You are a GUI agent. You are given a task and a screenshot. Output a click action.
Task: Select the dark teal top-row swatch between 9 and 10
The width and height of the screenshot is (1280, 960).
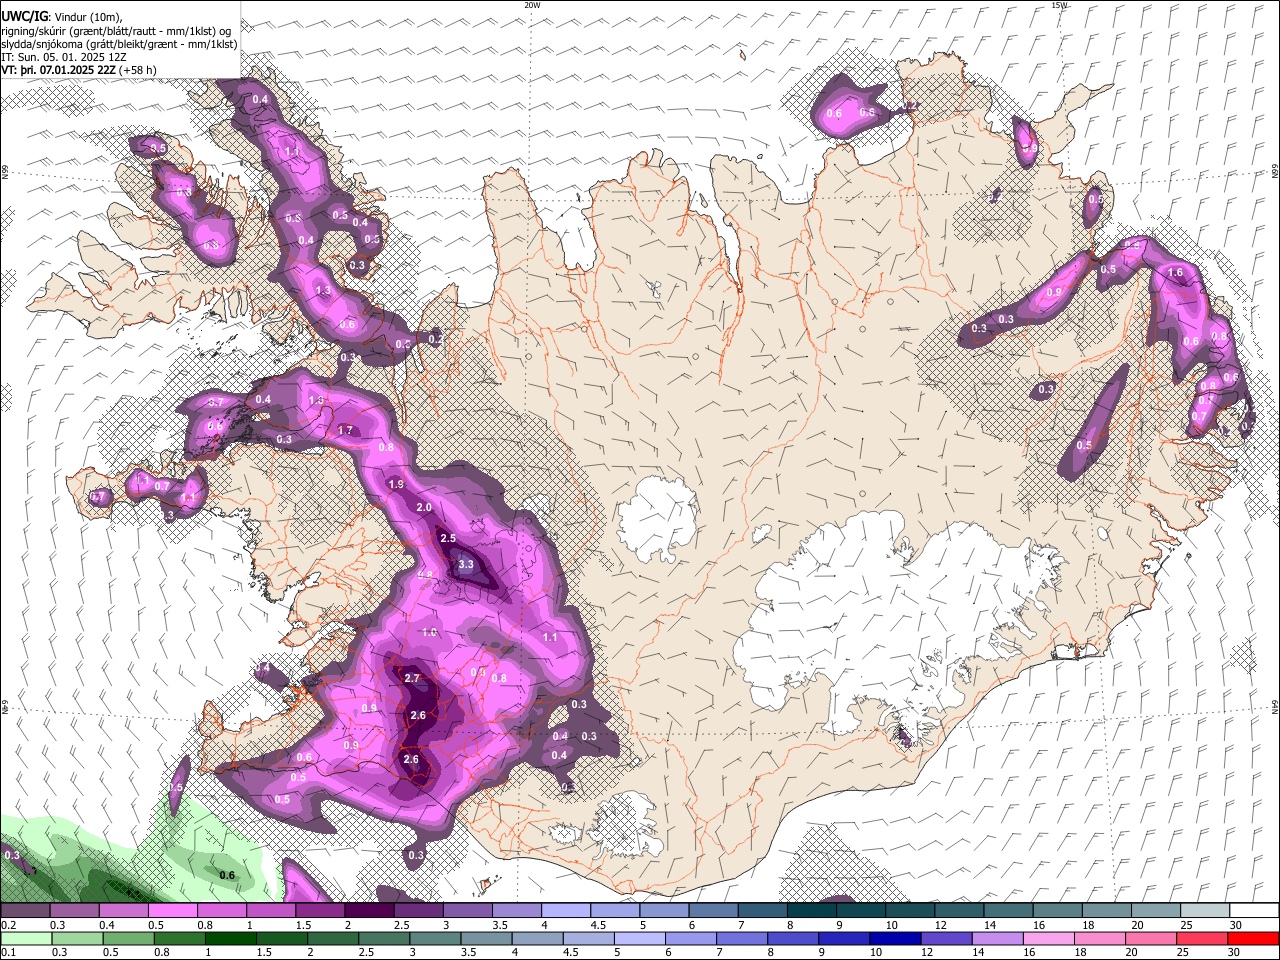(x=861, y=911)
